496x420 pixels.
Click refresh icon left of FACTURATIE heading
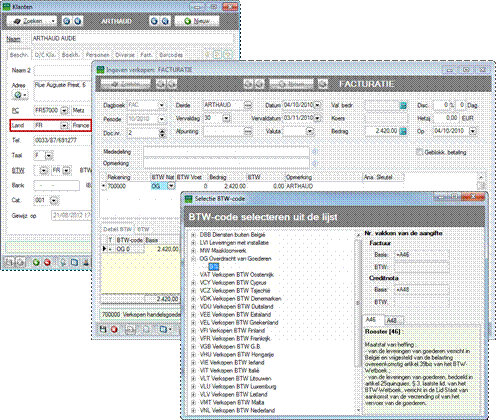point(323,84)
